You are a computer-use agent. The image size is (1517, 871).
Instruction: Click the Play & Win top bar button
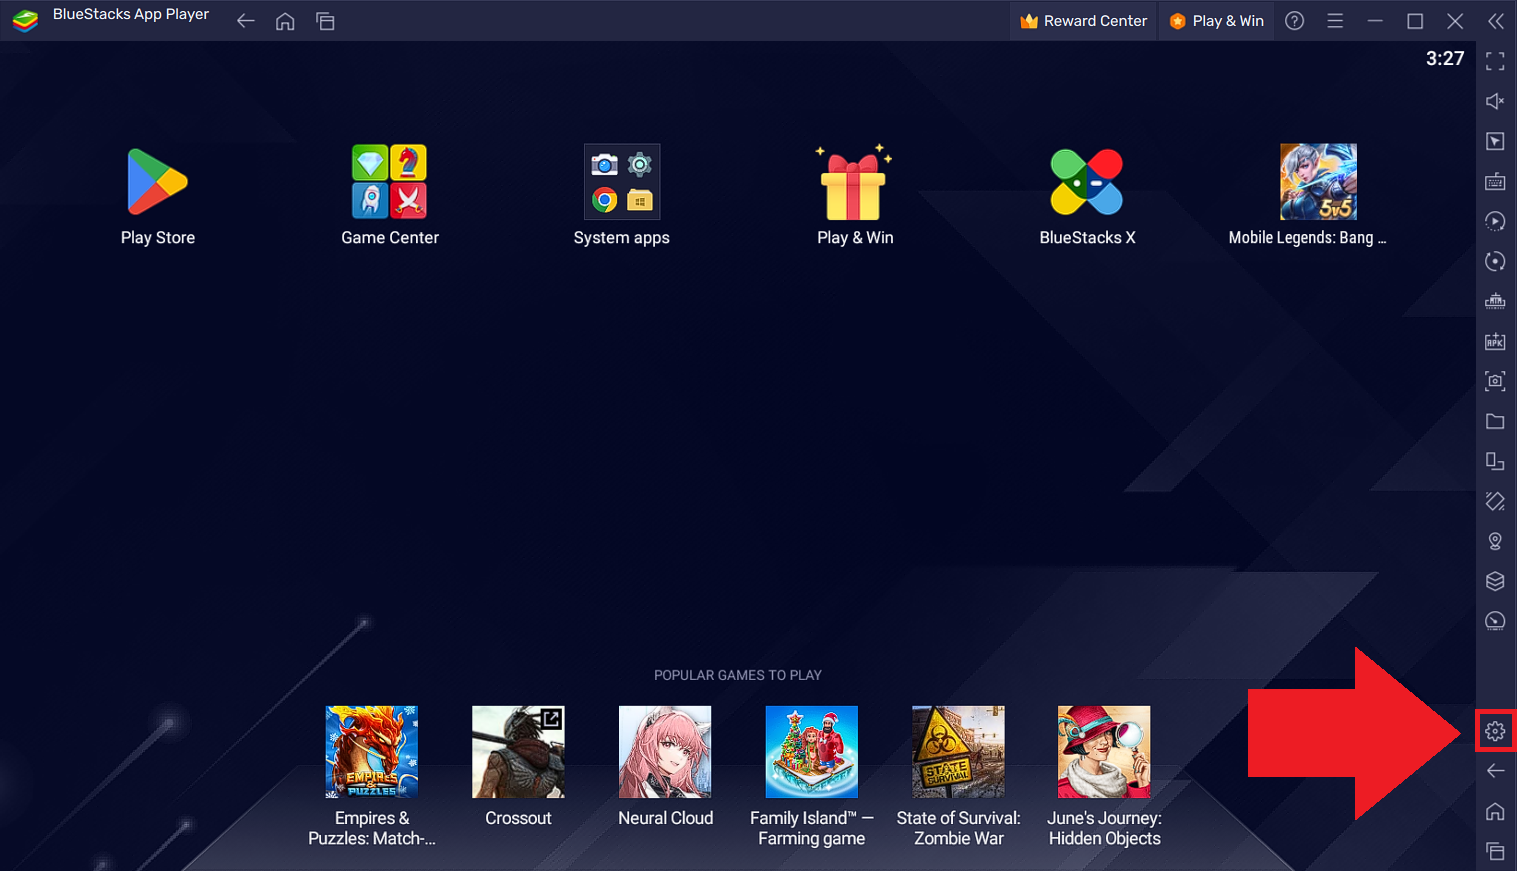coord(1216,21)
